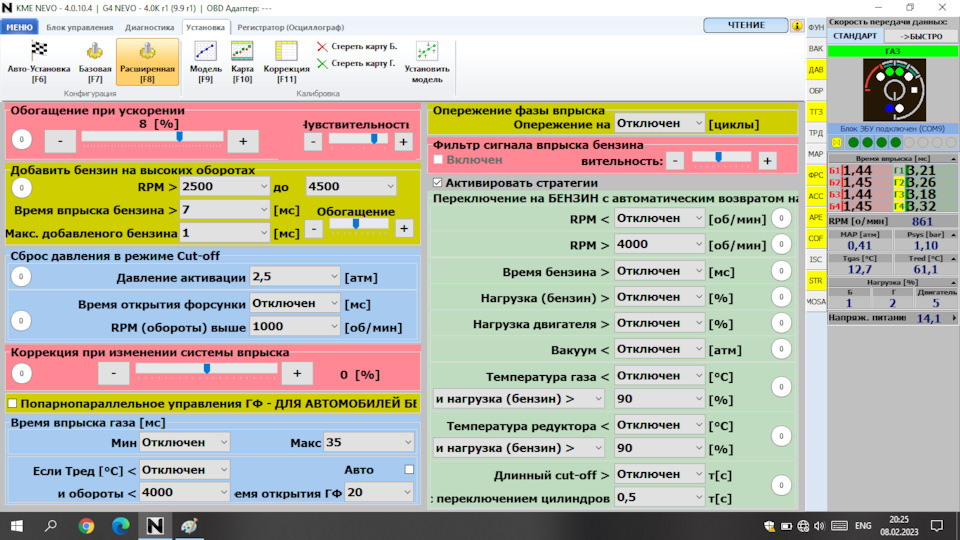Click Стереть карту Б. red cross

tap(322, 47)
